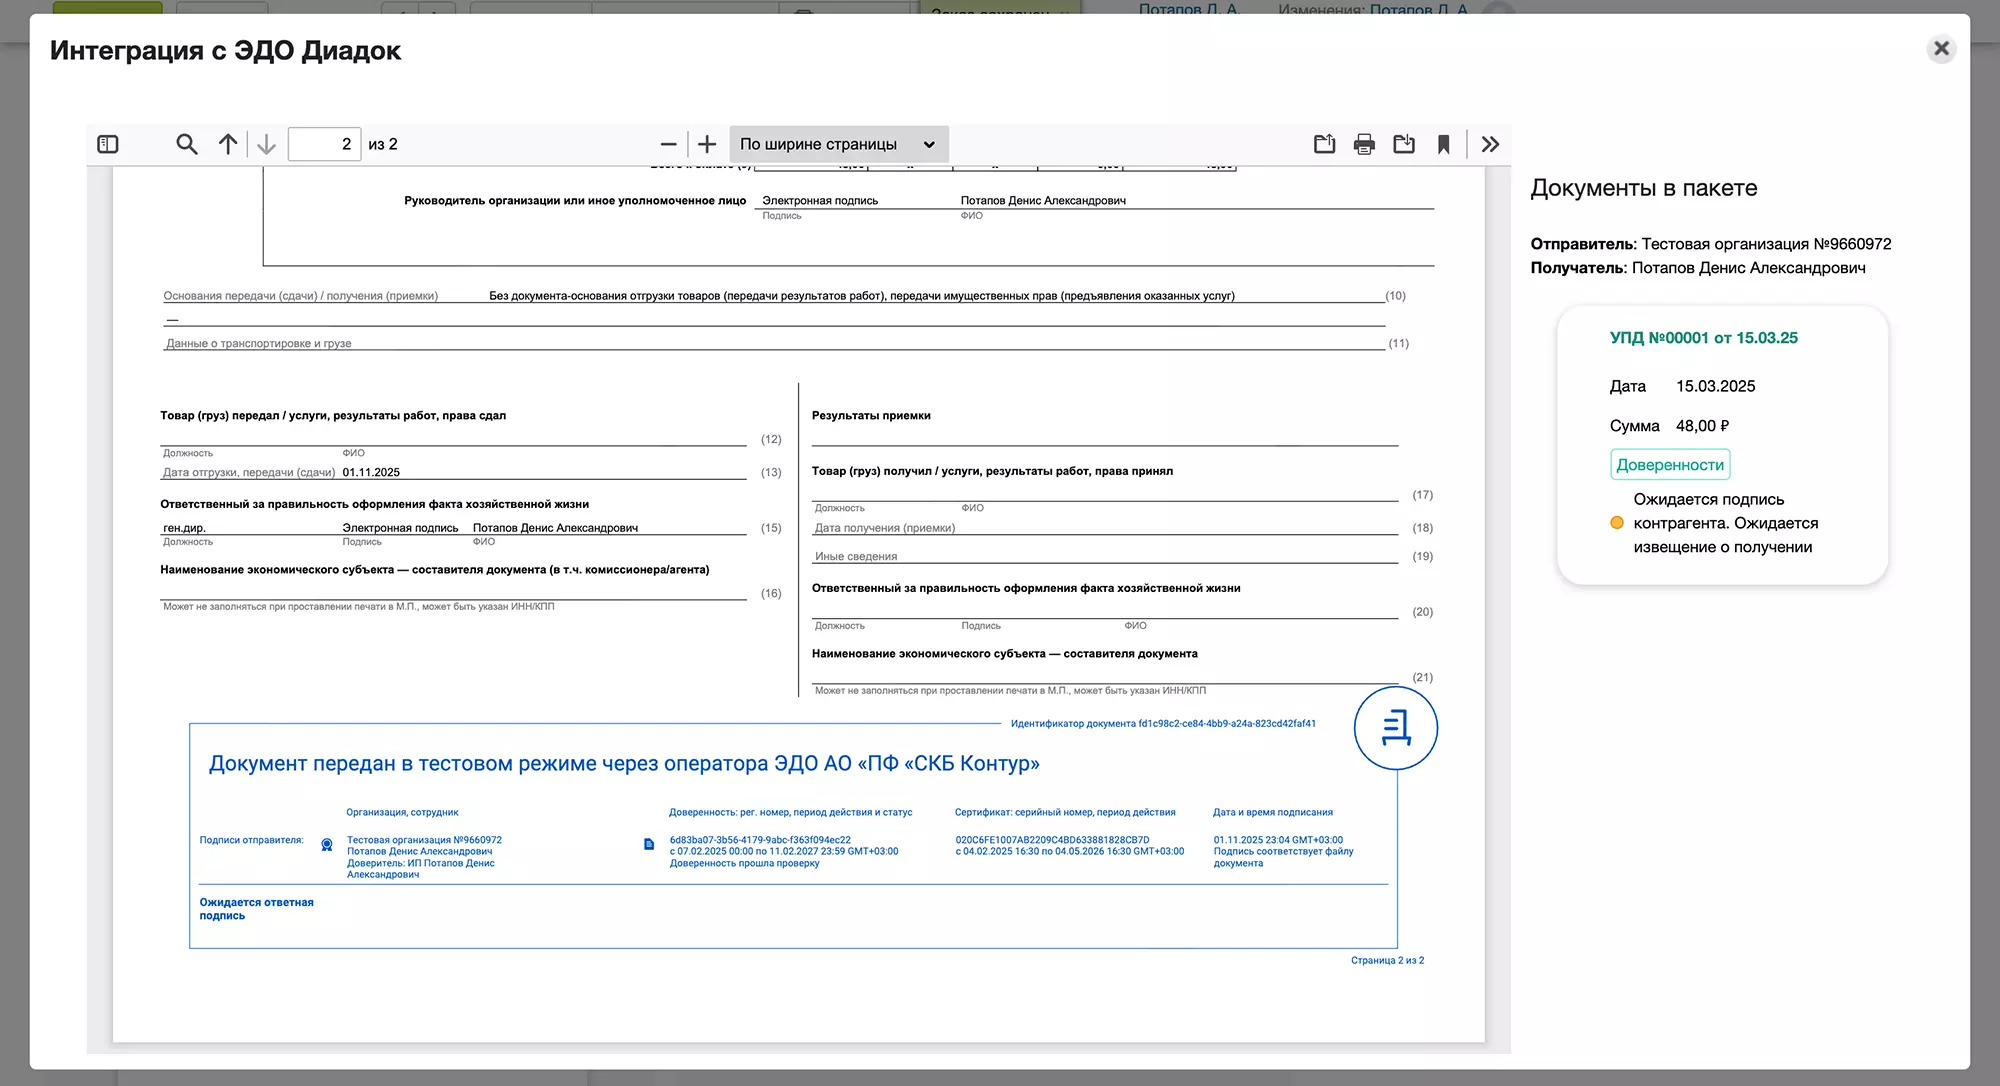Click the power of attorney document icon
2000x1086 pixels.
pyautogui.click(x=649, y=844)
